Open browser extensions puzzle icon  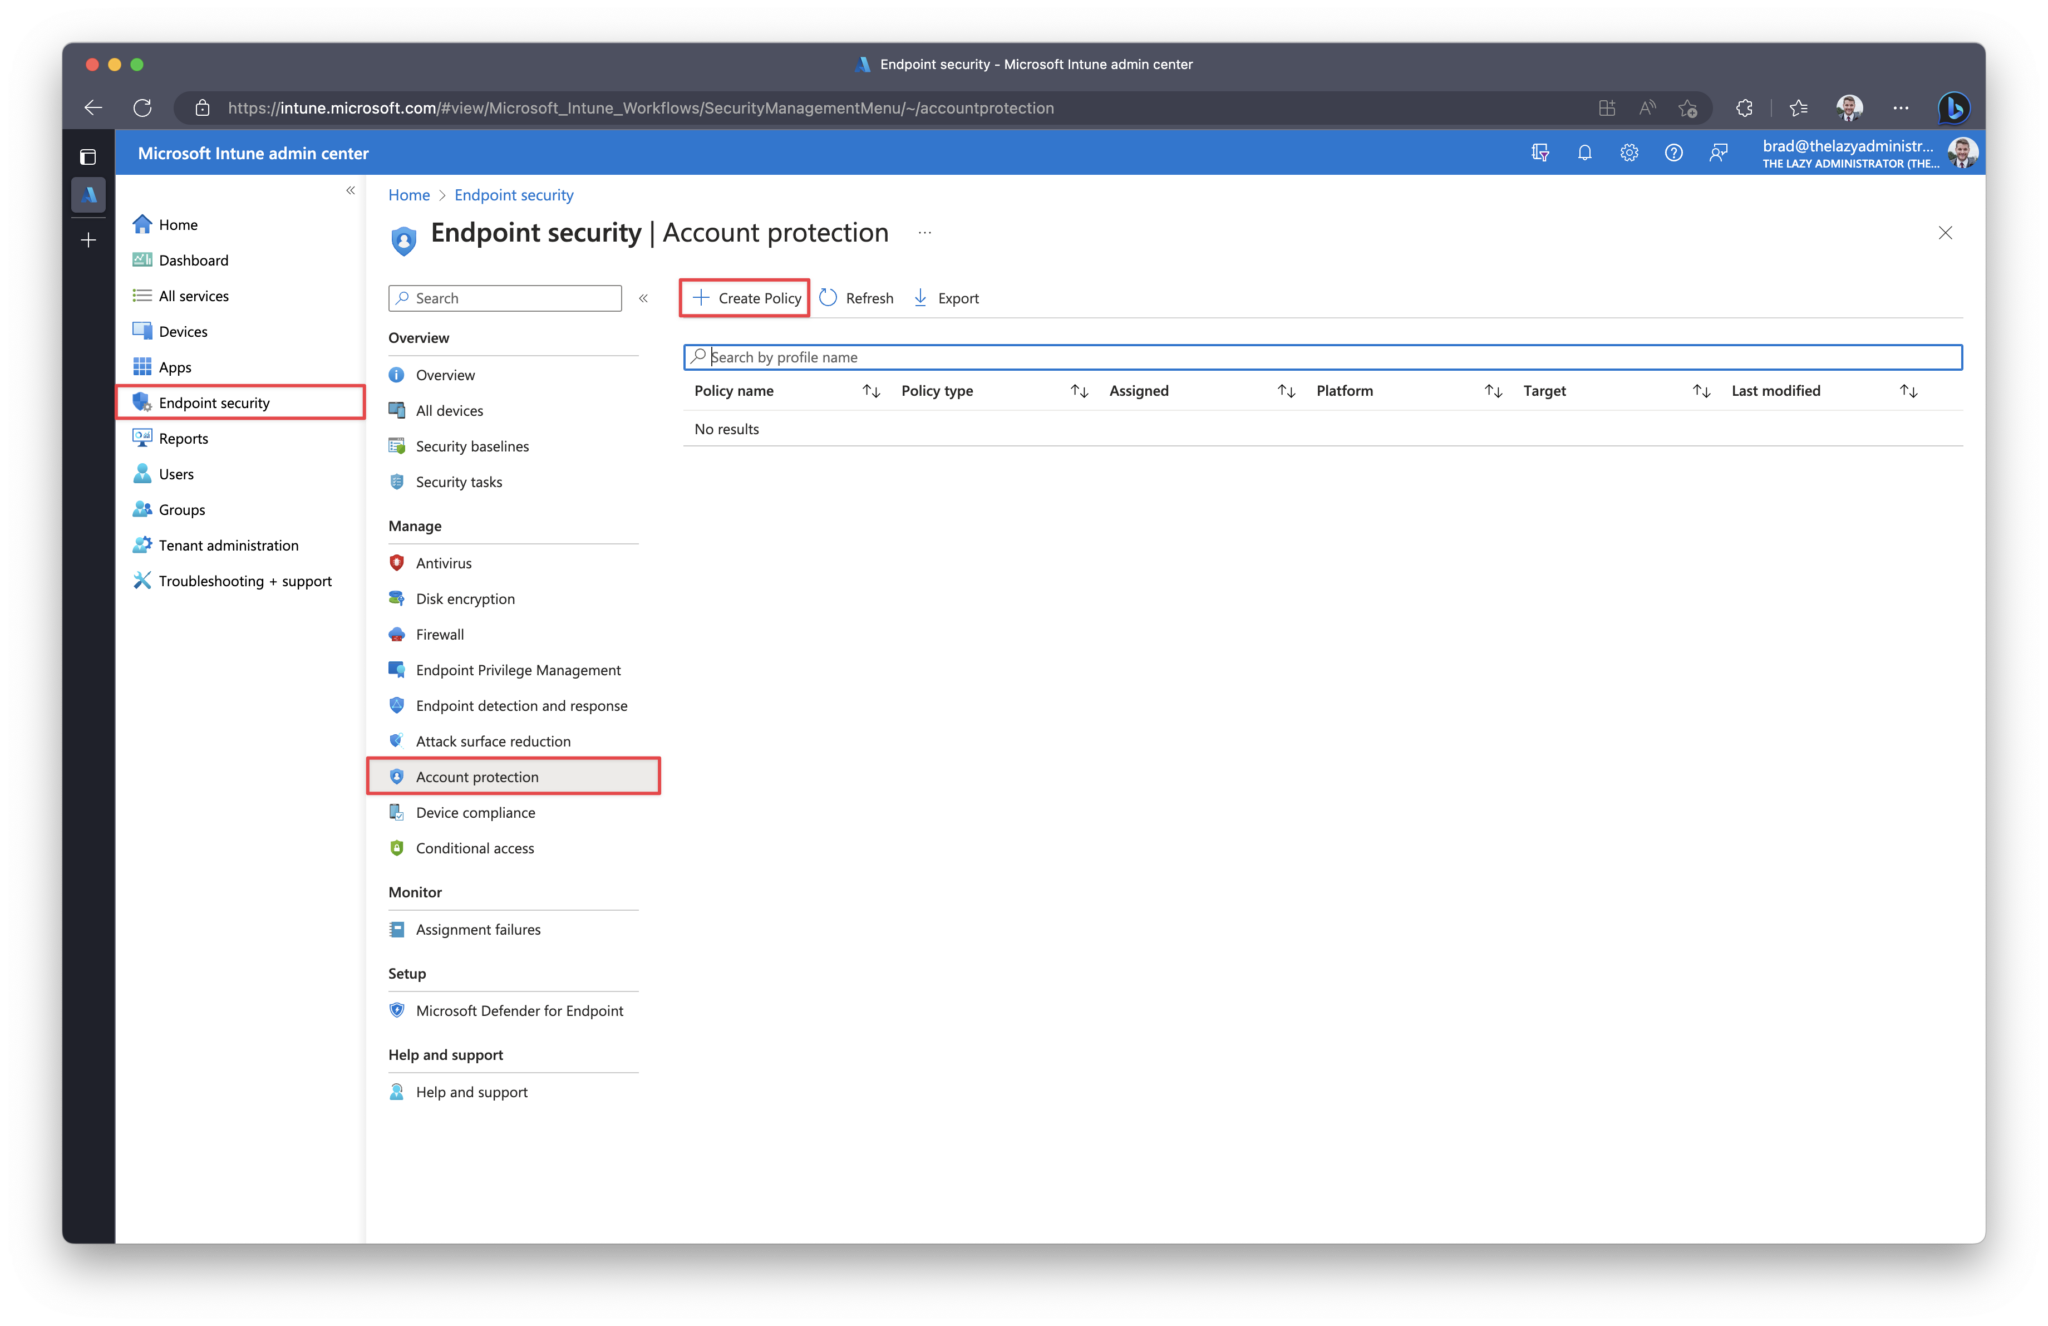coord(1744,108)
